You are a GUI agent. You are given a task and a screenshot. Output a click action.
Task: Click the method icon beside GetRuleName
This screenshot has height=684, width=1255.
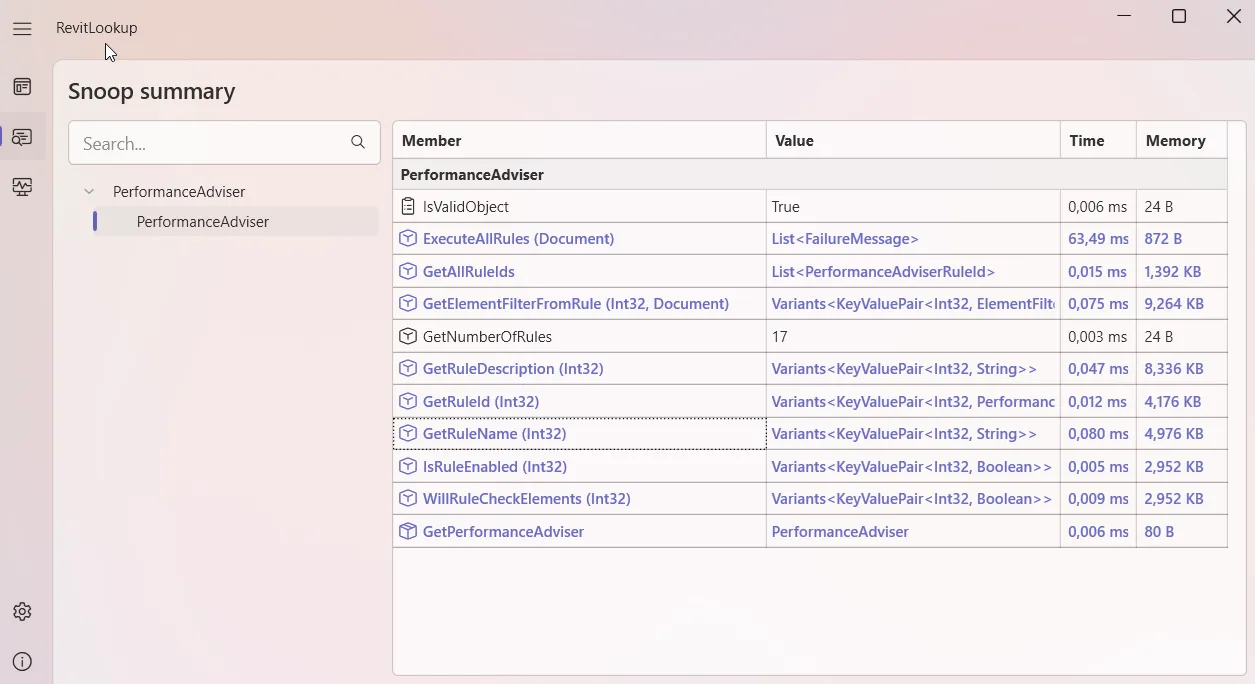407,433
